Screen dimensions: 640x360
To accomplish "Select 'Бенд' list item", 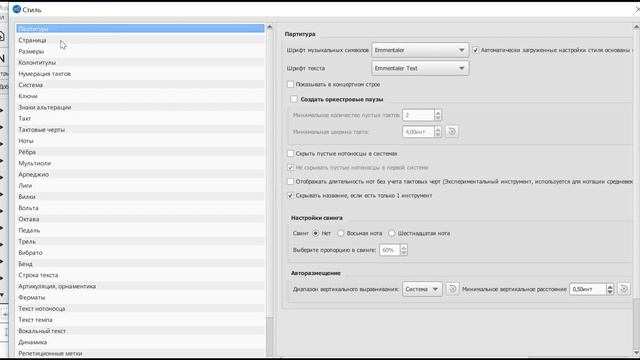I will (140, 264).
